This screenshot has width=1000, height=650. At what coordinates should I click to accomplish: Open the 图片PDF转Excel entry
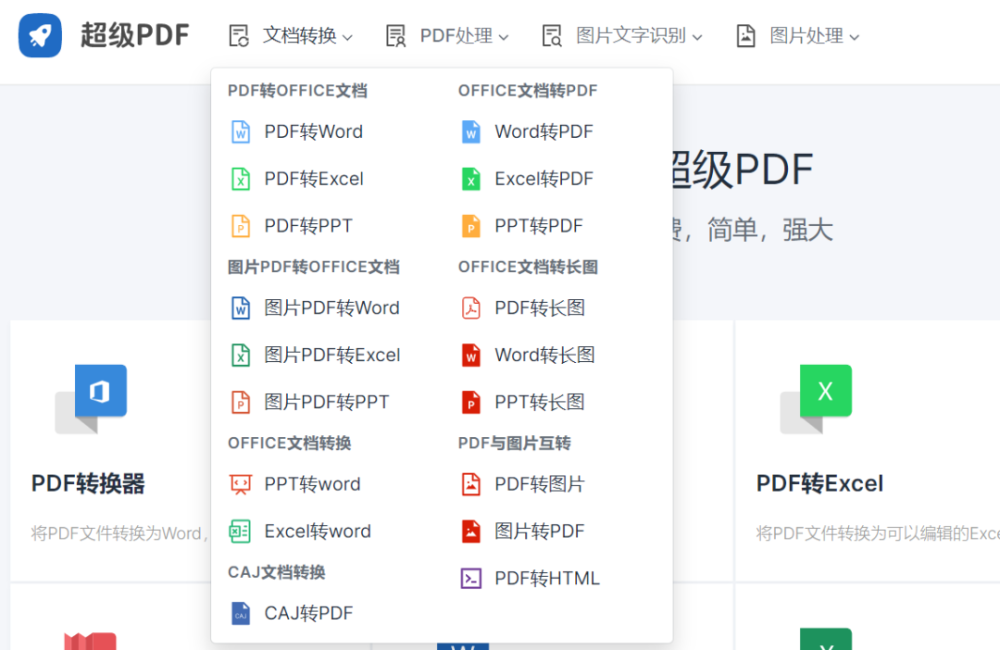tap(332, 355)
